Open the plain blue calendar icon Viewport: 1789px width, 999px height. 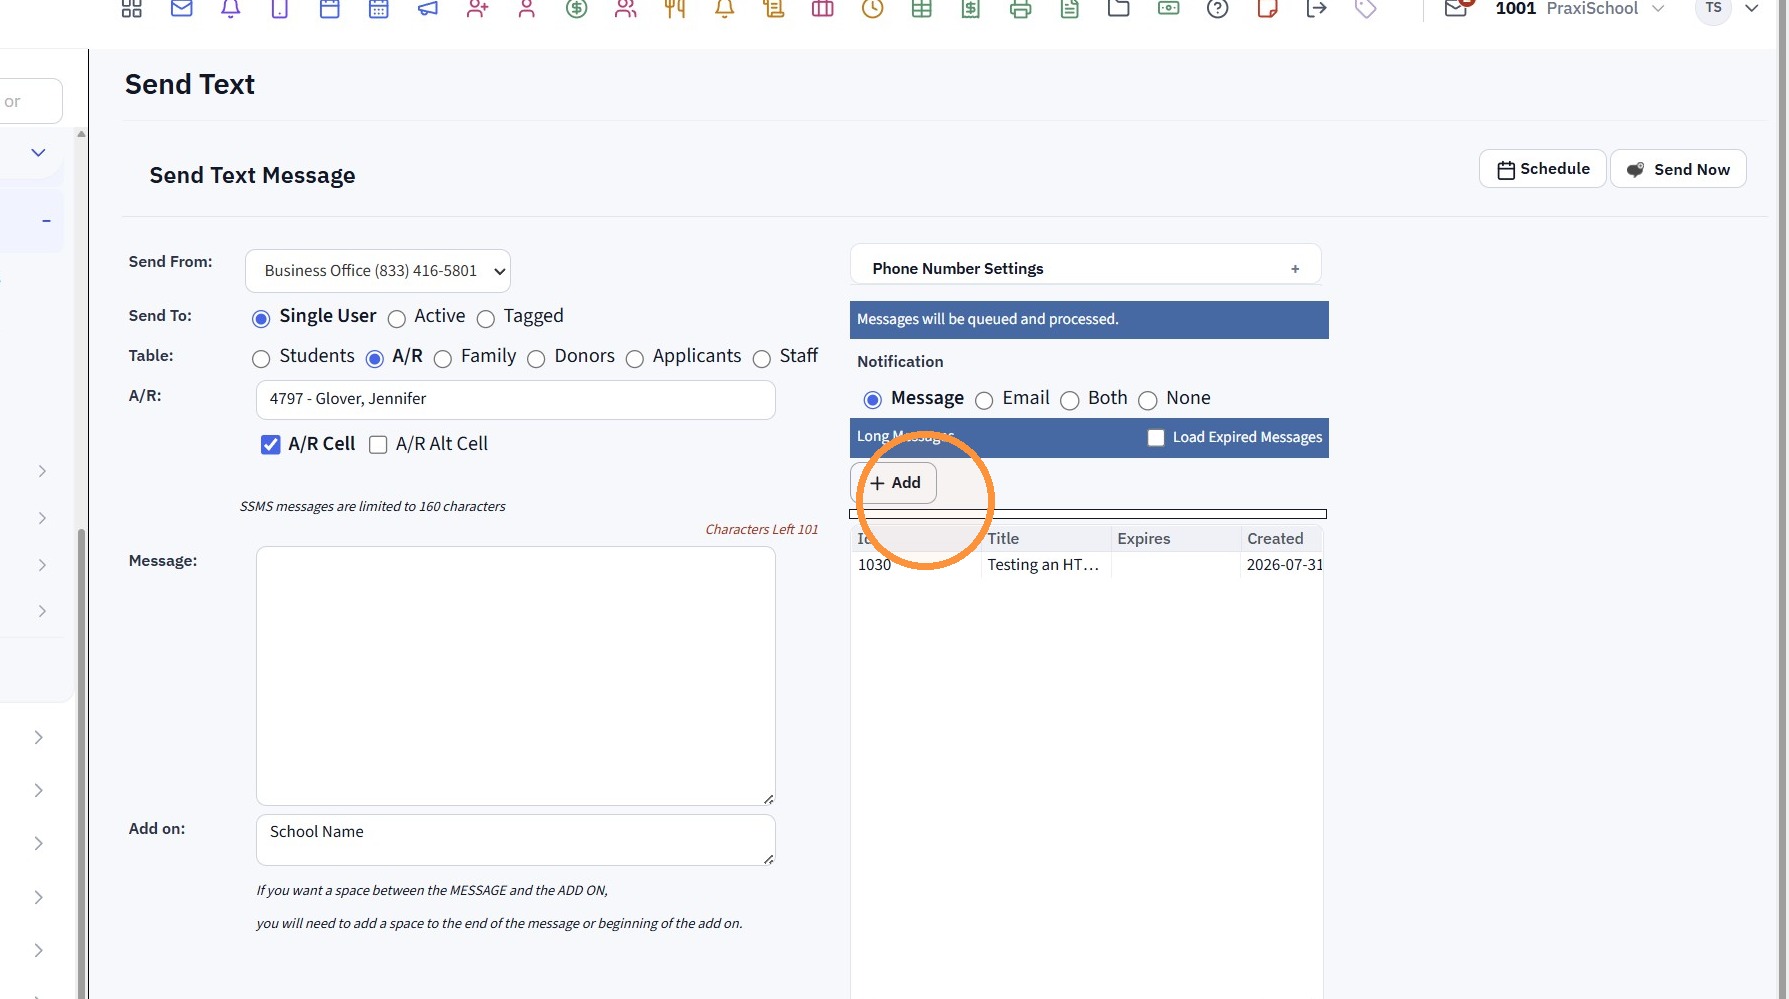click(x=329, y=9)
